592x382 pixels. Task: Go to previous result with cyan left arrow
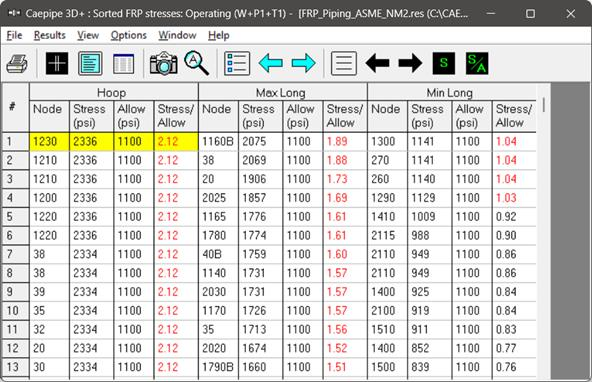pyautogui.click(x=271, y=63)
